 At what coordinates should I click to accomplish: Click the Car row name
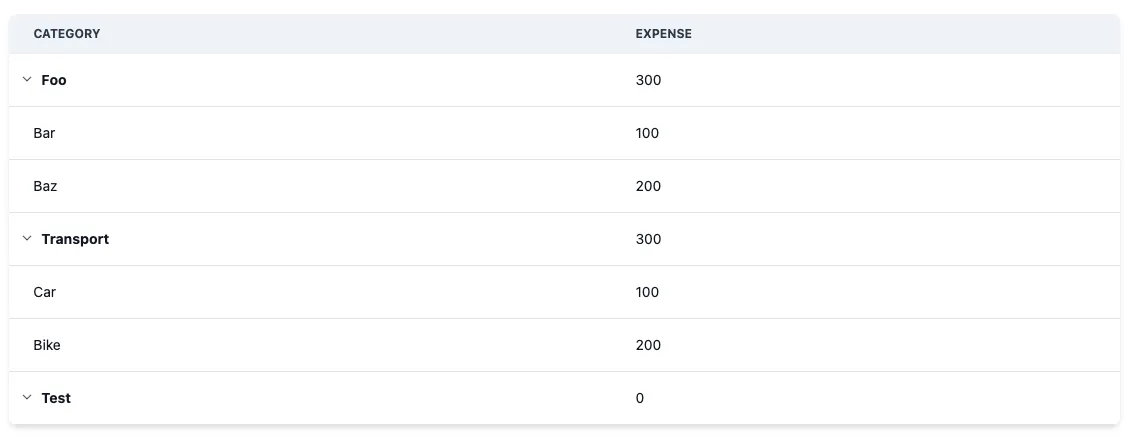pos(44,292)
